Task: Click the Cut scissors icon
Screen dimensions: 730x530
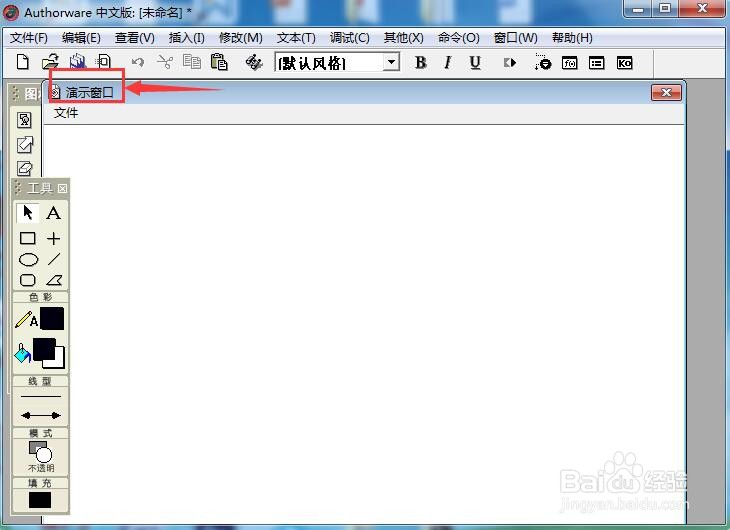Action: pos(165,62)
